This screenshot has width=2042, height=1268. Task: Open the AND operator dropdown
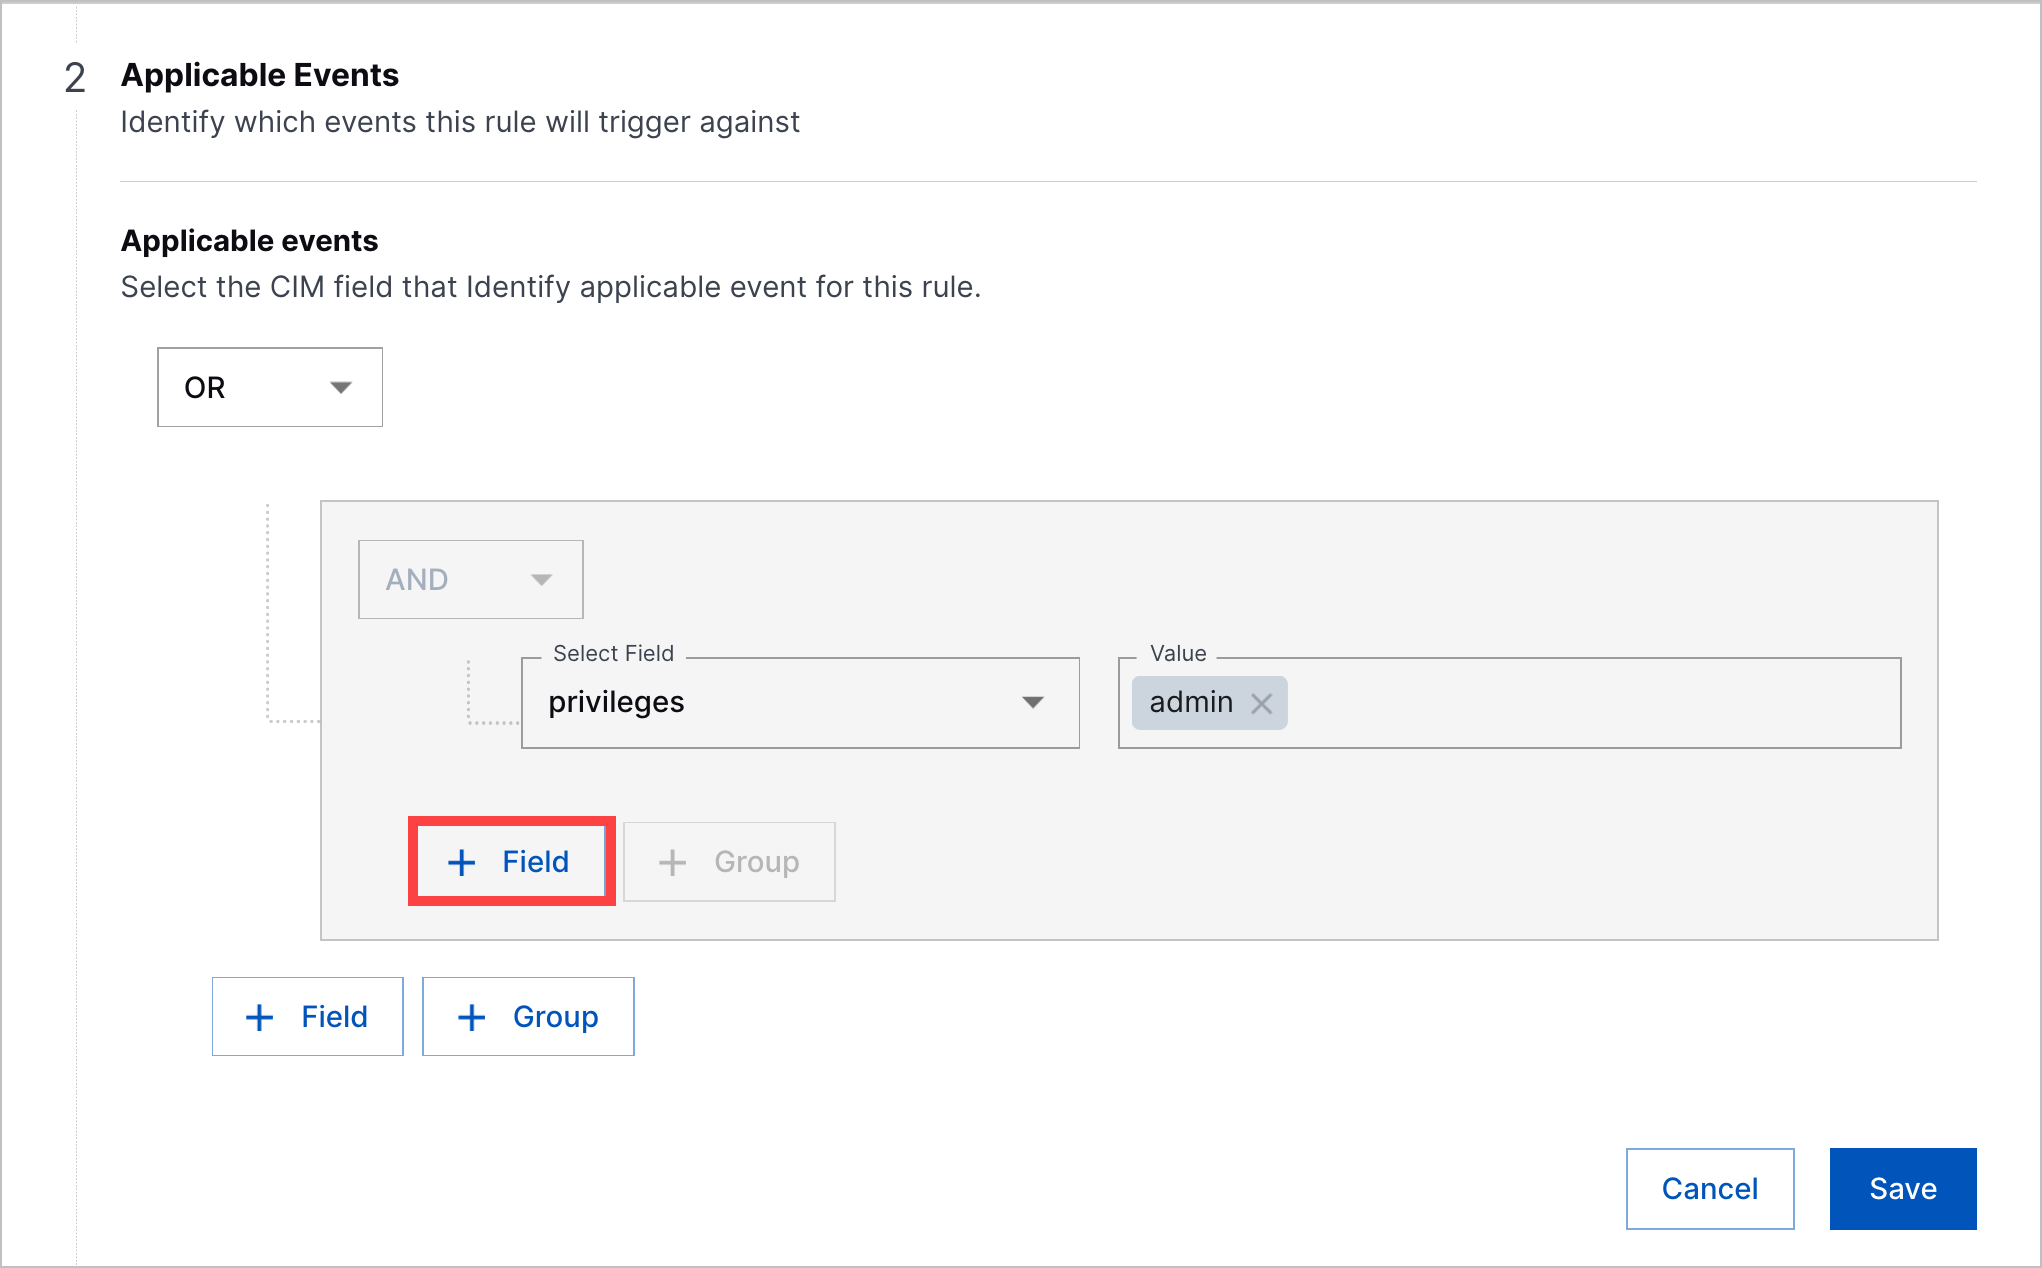pyautogui.click(x=470, y=579)
